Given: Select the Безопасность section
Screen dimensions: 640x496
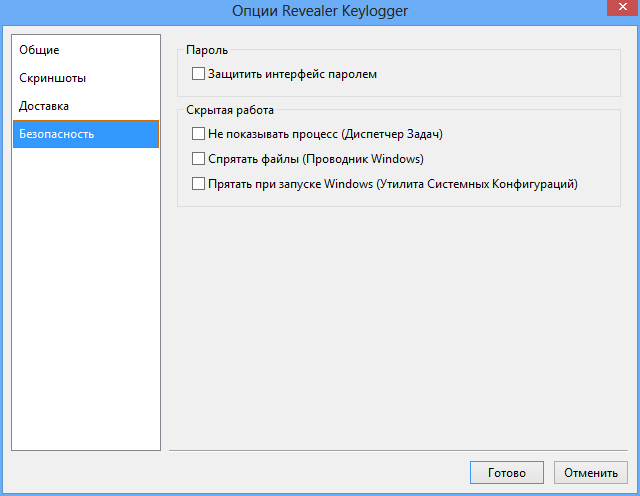Looking at the screenshot, I should pos(86,134).
